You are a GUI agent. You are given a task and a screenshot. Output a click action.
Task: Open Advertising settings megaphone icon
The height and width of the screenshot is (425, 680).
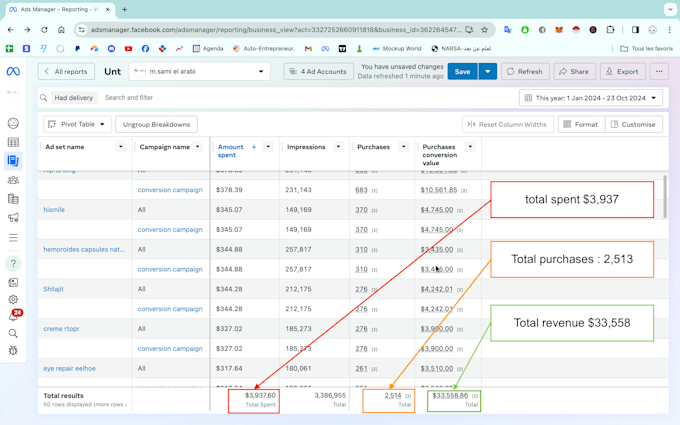pyautogui.click(x=13, y=218)
